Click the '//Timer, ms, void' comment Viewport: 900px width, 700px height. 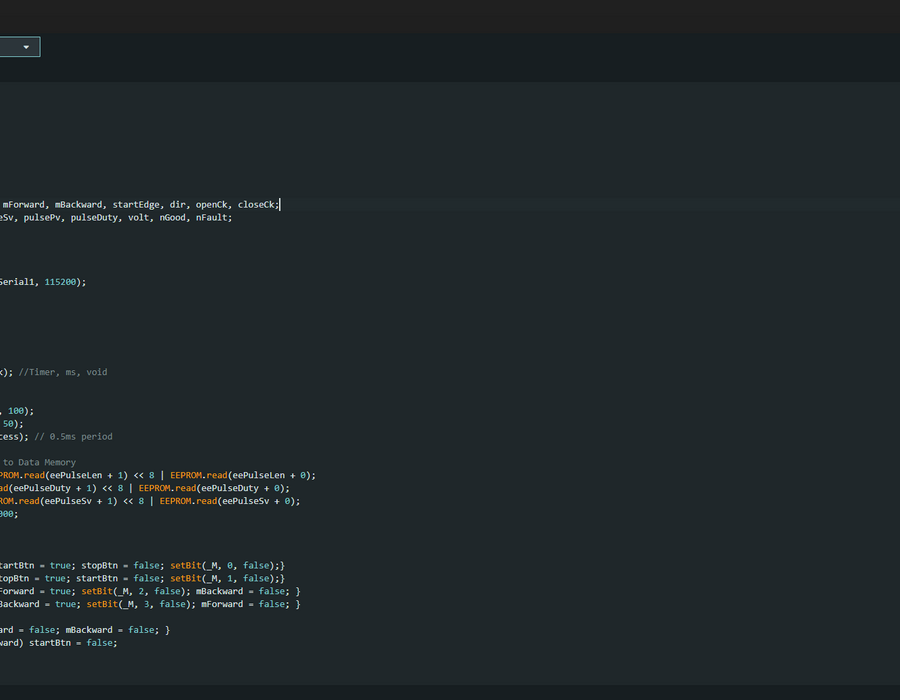click(63, 372)
